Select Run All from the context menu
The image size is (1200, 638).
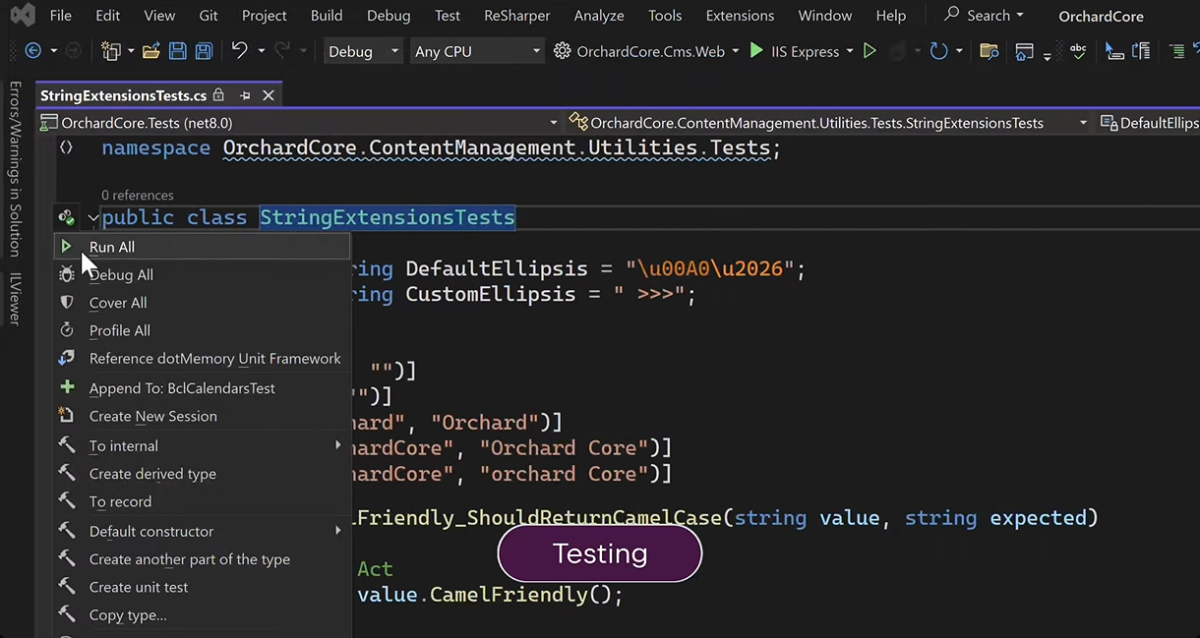tap(112, 247)
